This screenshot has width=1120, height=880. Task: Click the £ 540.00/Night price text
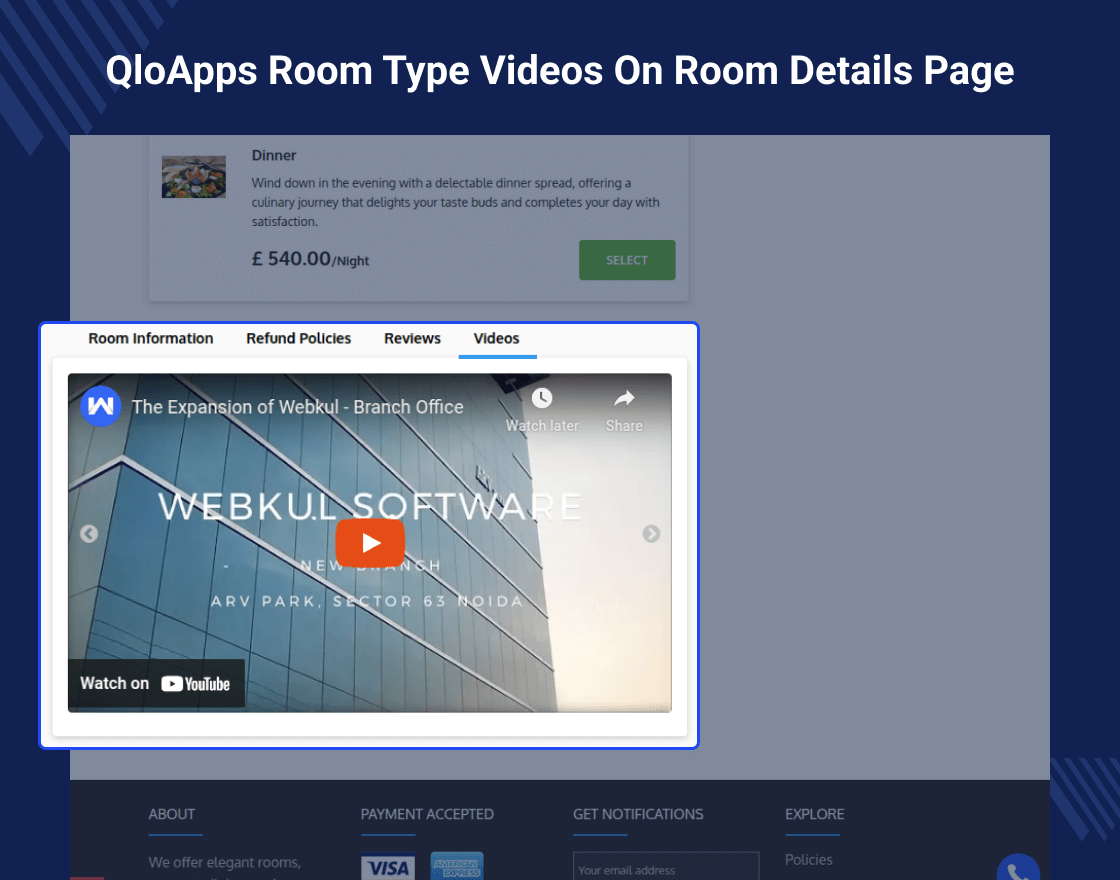coord(310,259)
